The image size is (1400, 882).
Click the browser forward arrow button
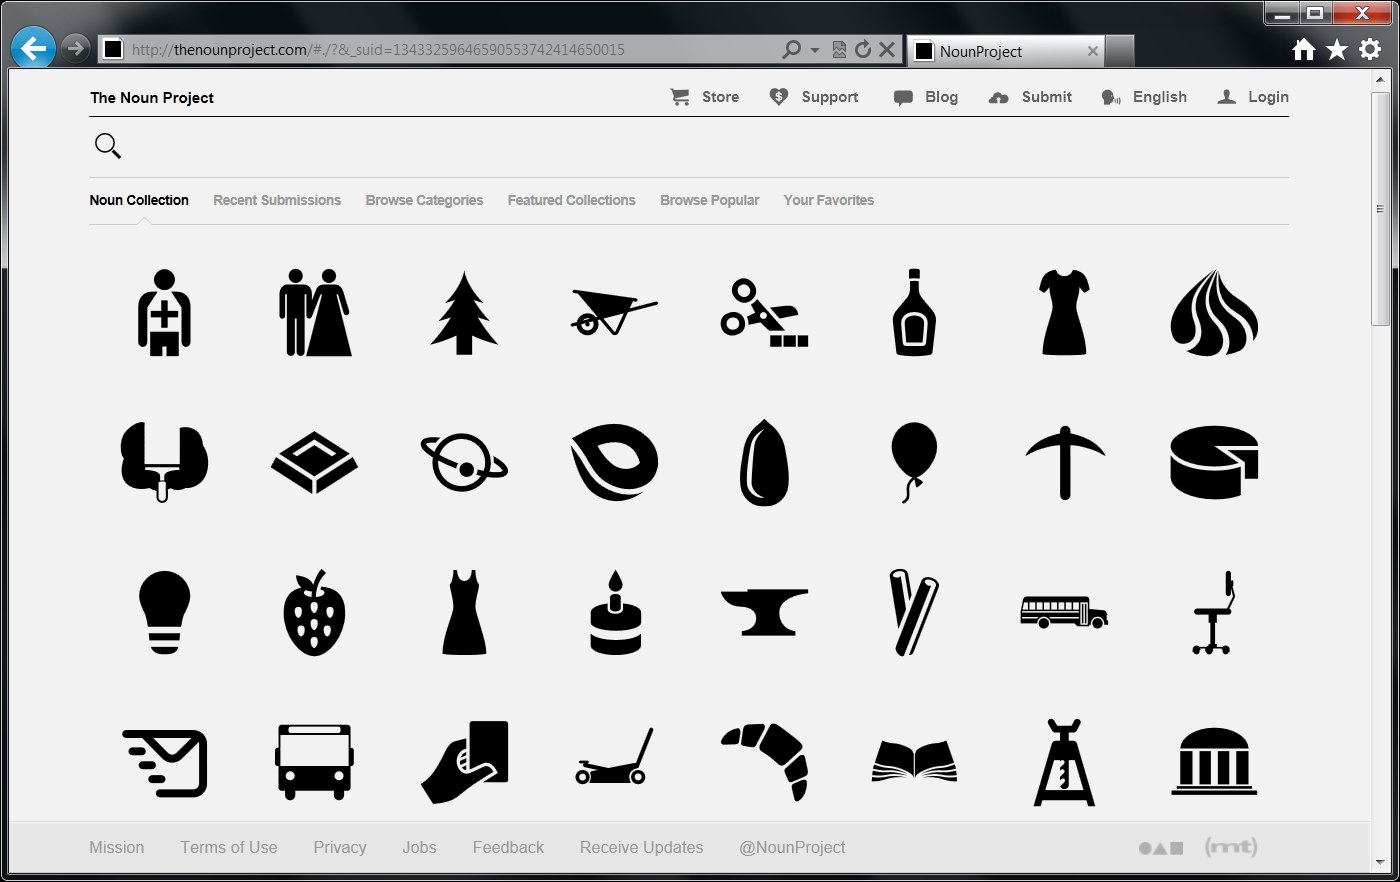point(75,48)
